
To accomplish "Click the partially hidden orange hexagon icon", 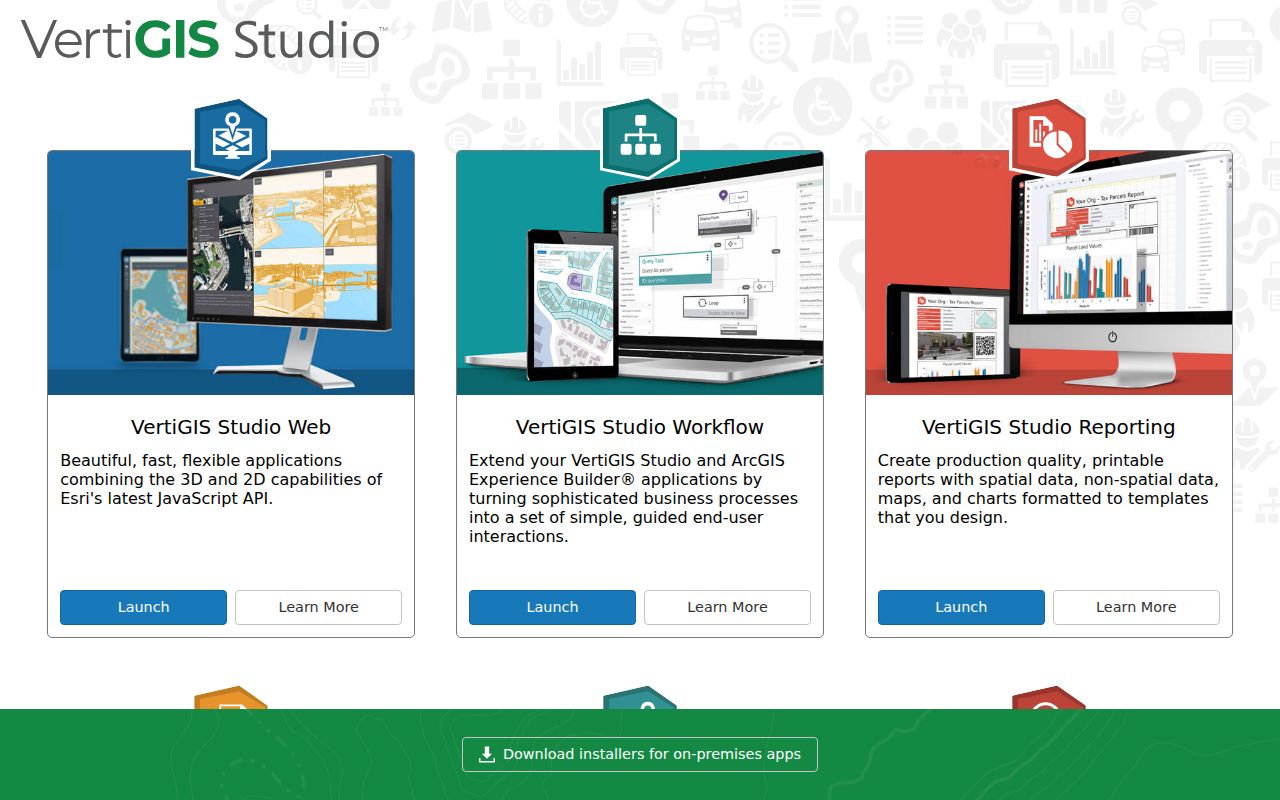I will pos(231,698).
